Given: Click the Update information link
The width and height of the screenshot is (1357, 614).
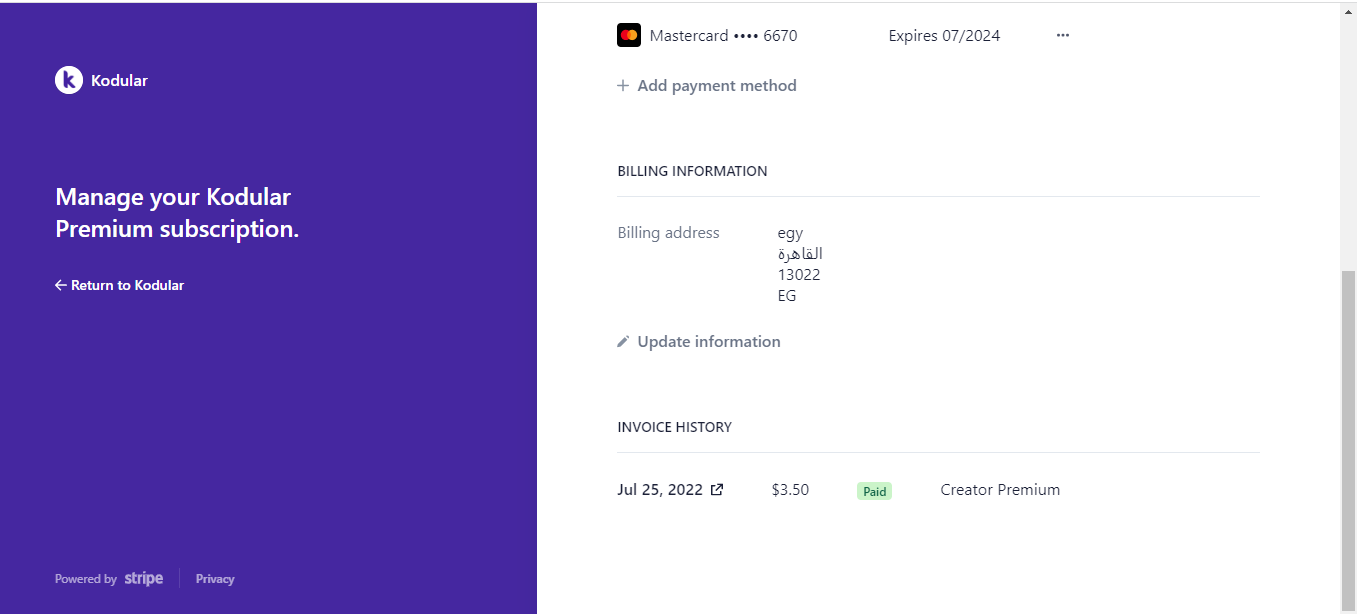Looking at the screenshot, I should pos(699,342).
